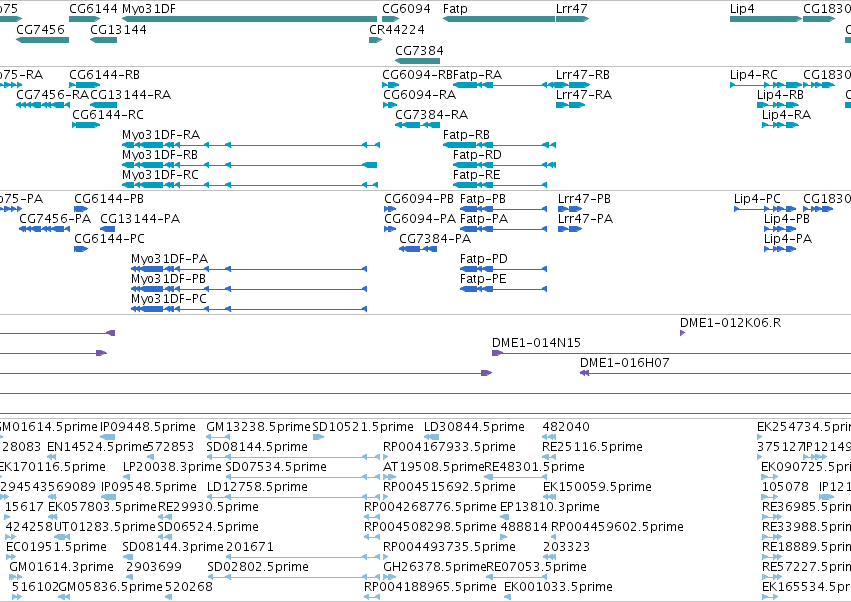Select protein Fatp-PD
Viewport: 851px width, 602px height.
click(504, 269)
